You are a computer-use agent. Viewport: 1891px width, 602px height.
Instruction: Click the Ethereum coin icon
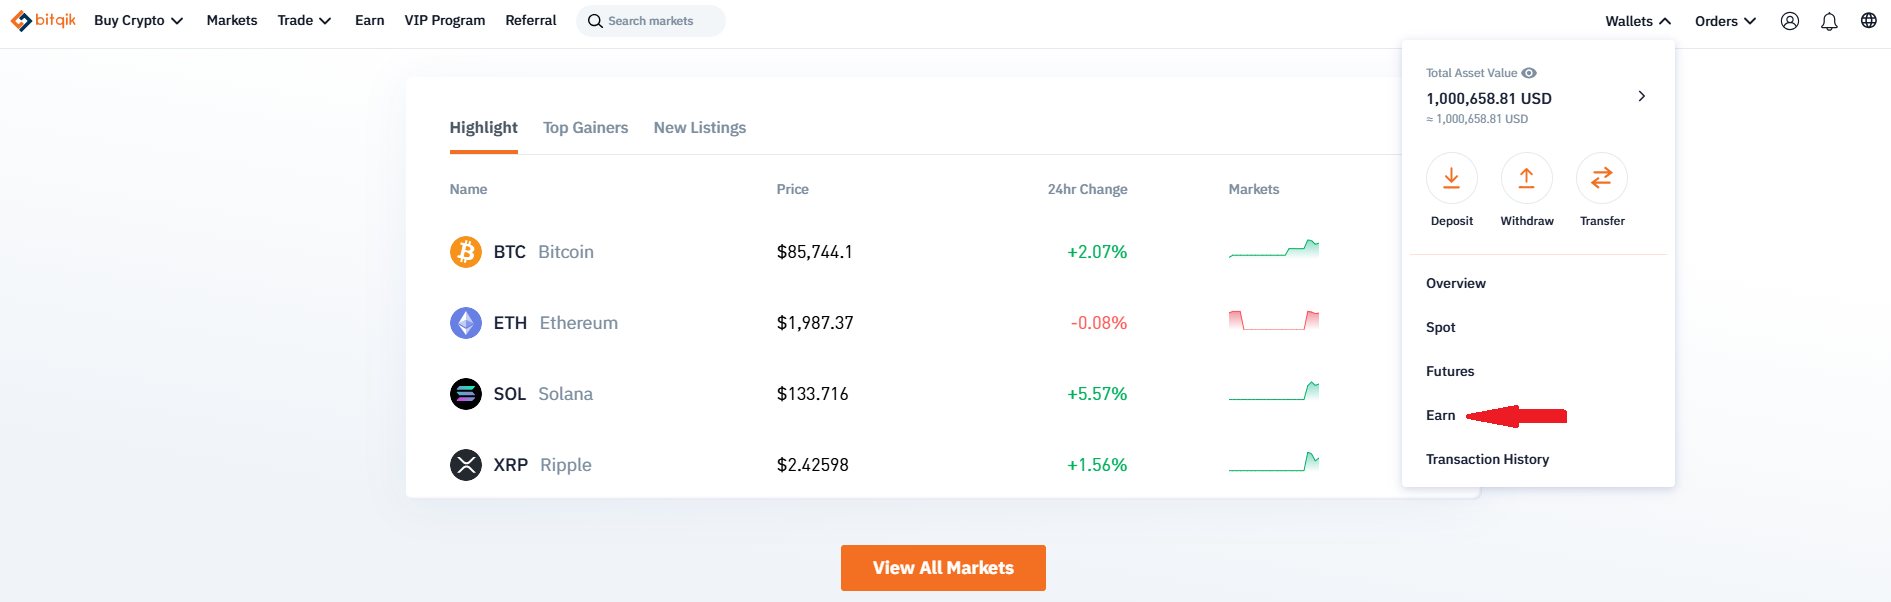pyautogui.click(x=466, y=323)
